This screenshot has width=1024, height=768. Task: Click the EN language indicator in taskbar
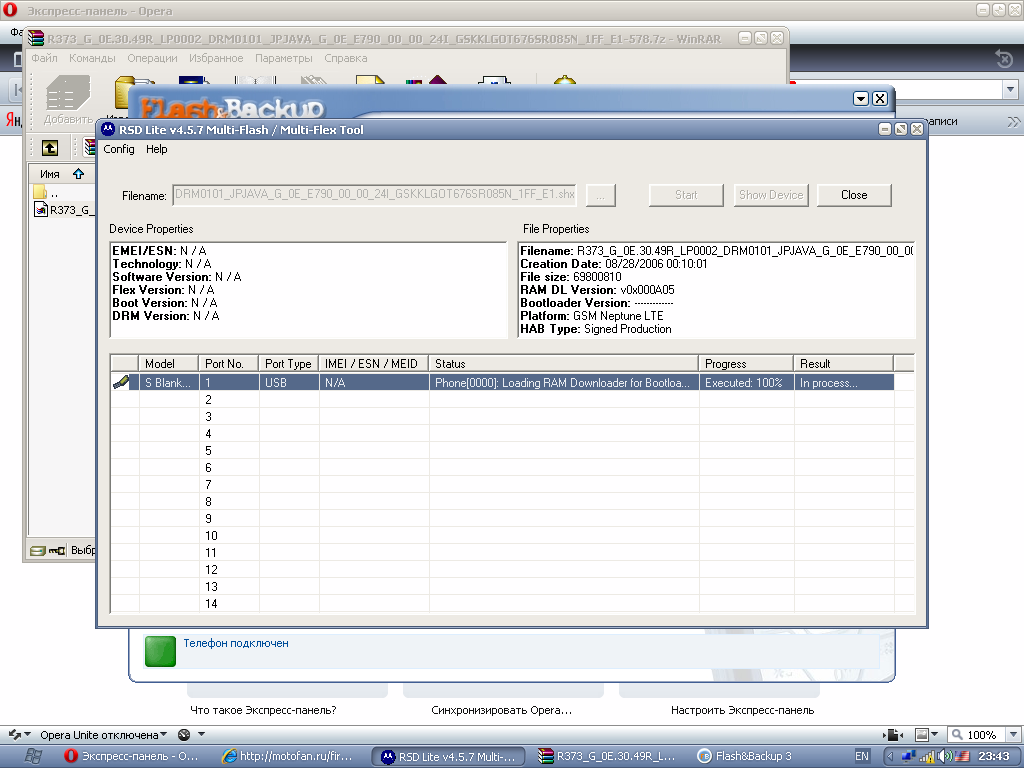pyautogui.click(x=862, y=756)
